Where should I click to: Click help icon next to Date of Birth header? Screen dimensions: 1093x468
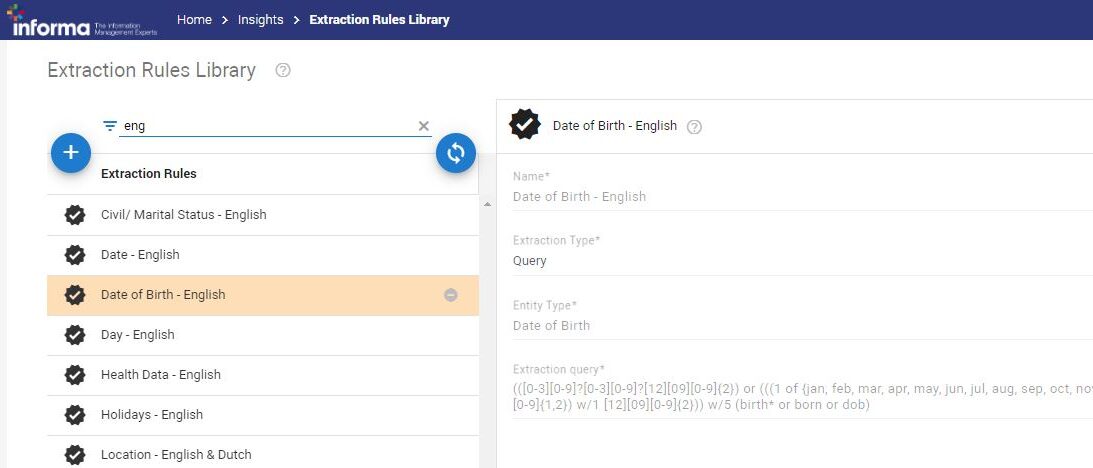(695, 127)
